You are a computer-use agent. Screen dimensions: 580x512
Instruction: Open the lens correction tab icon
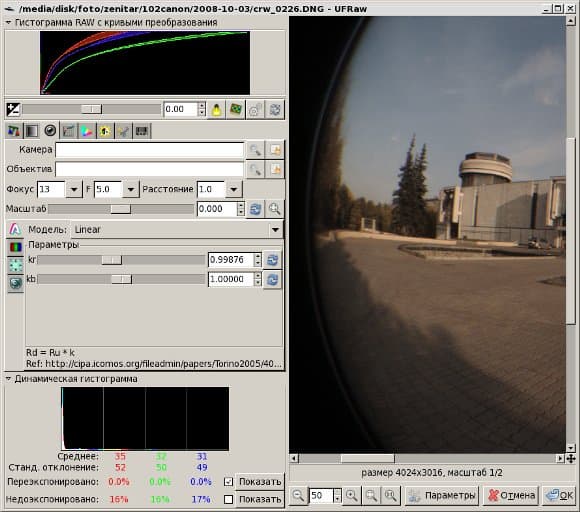pos(50,130)
